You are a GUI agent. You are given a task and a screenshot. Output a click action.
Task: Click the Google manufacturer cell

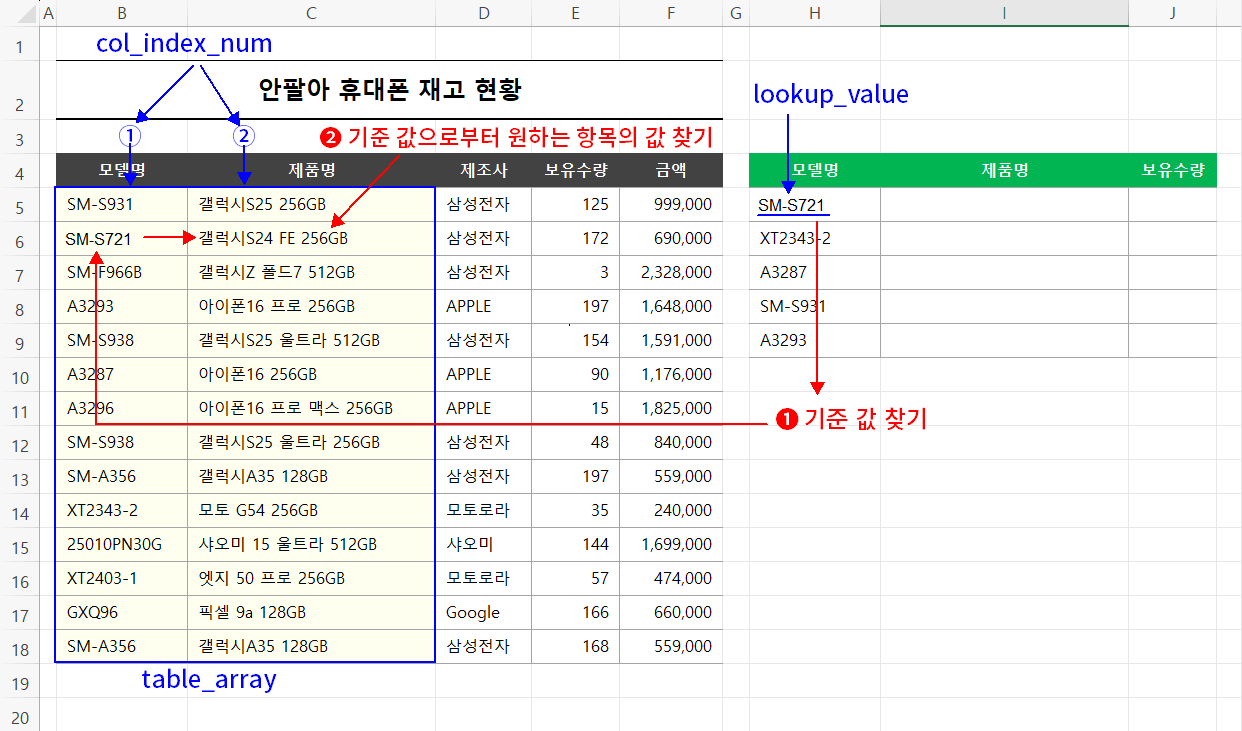(x=484, y=613)
